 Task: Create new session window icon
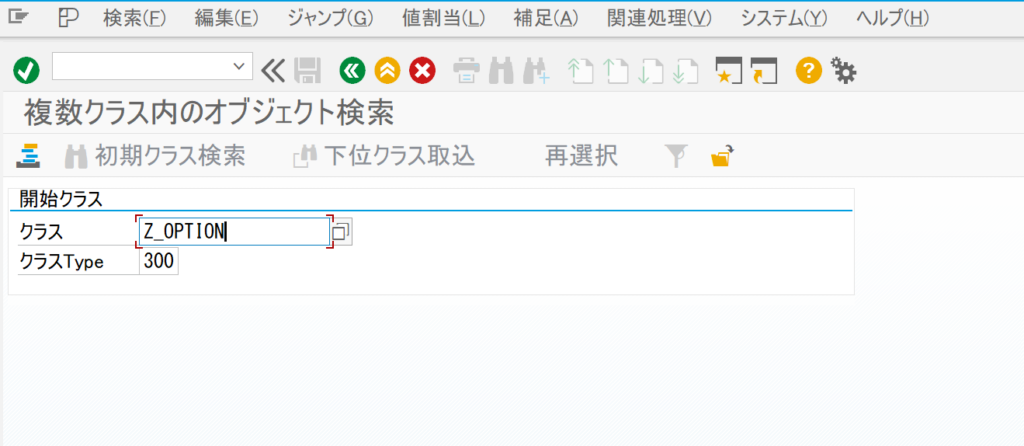coord(729,71)
